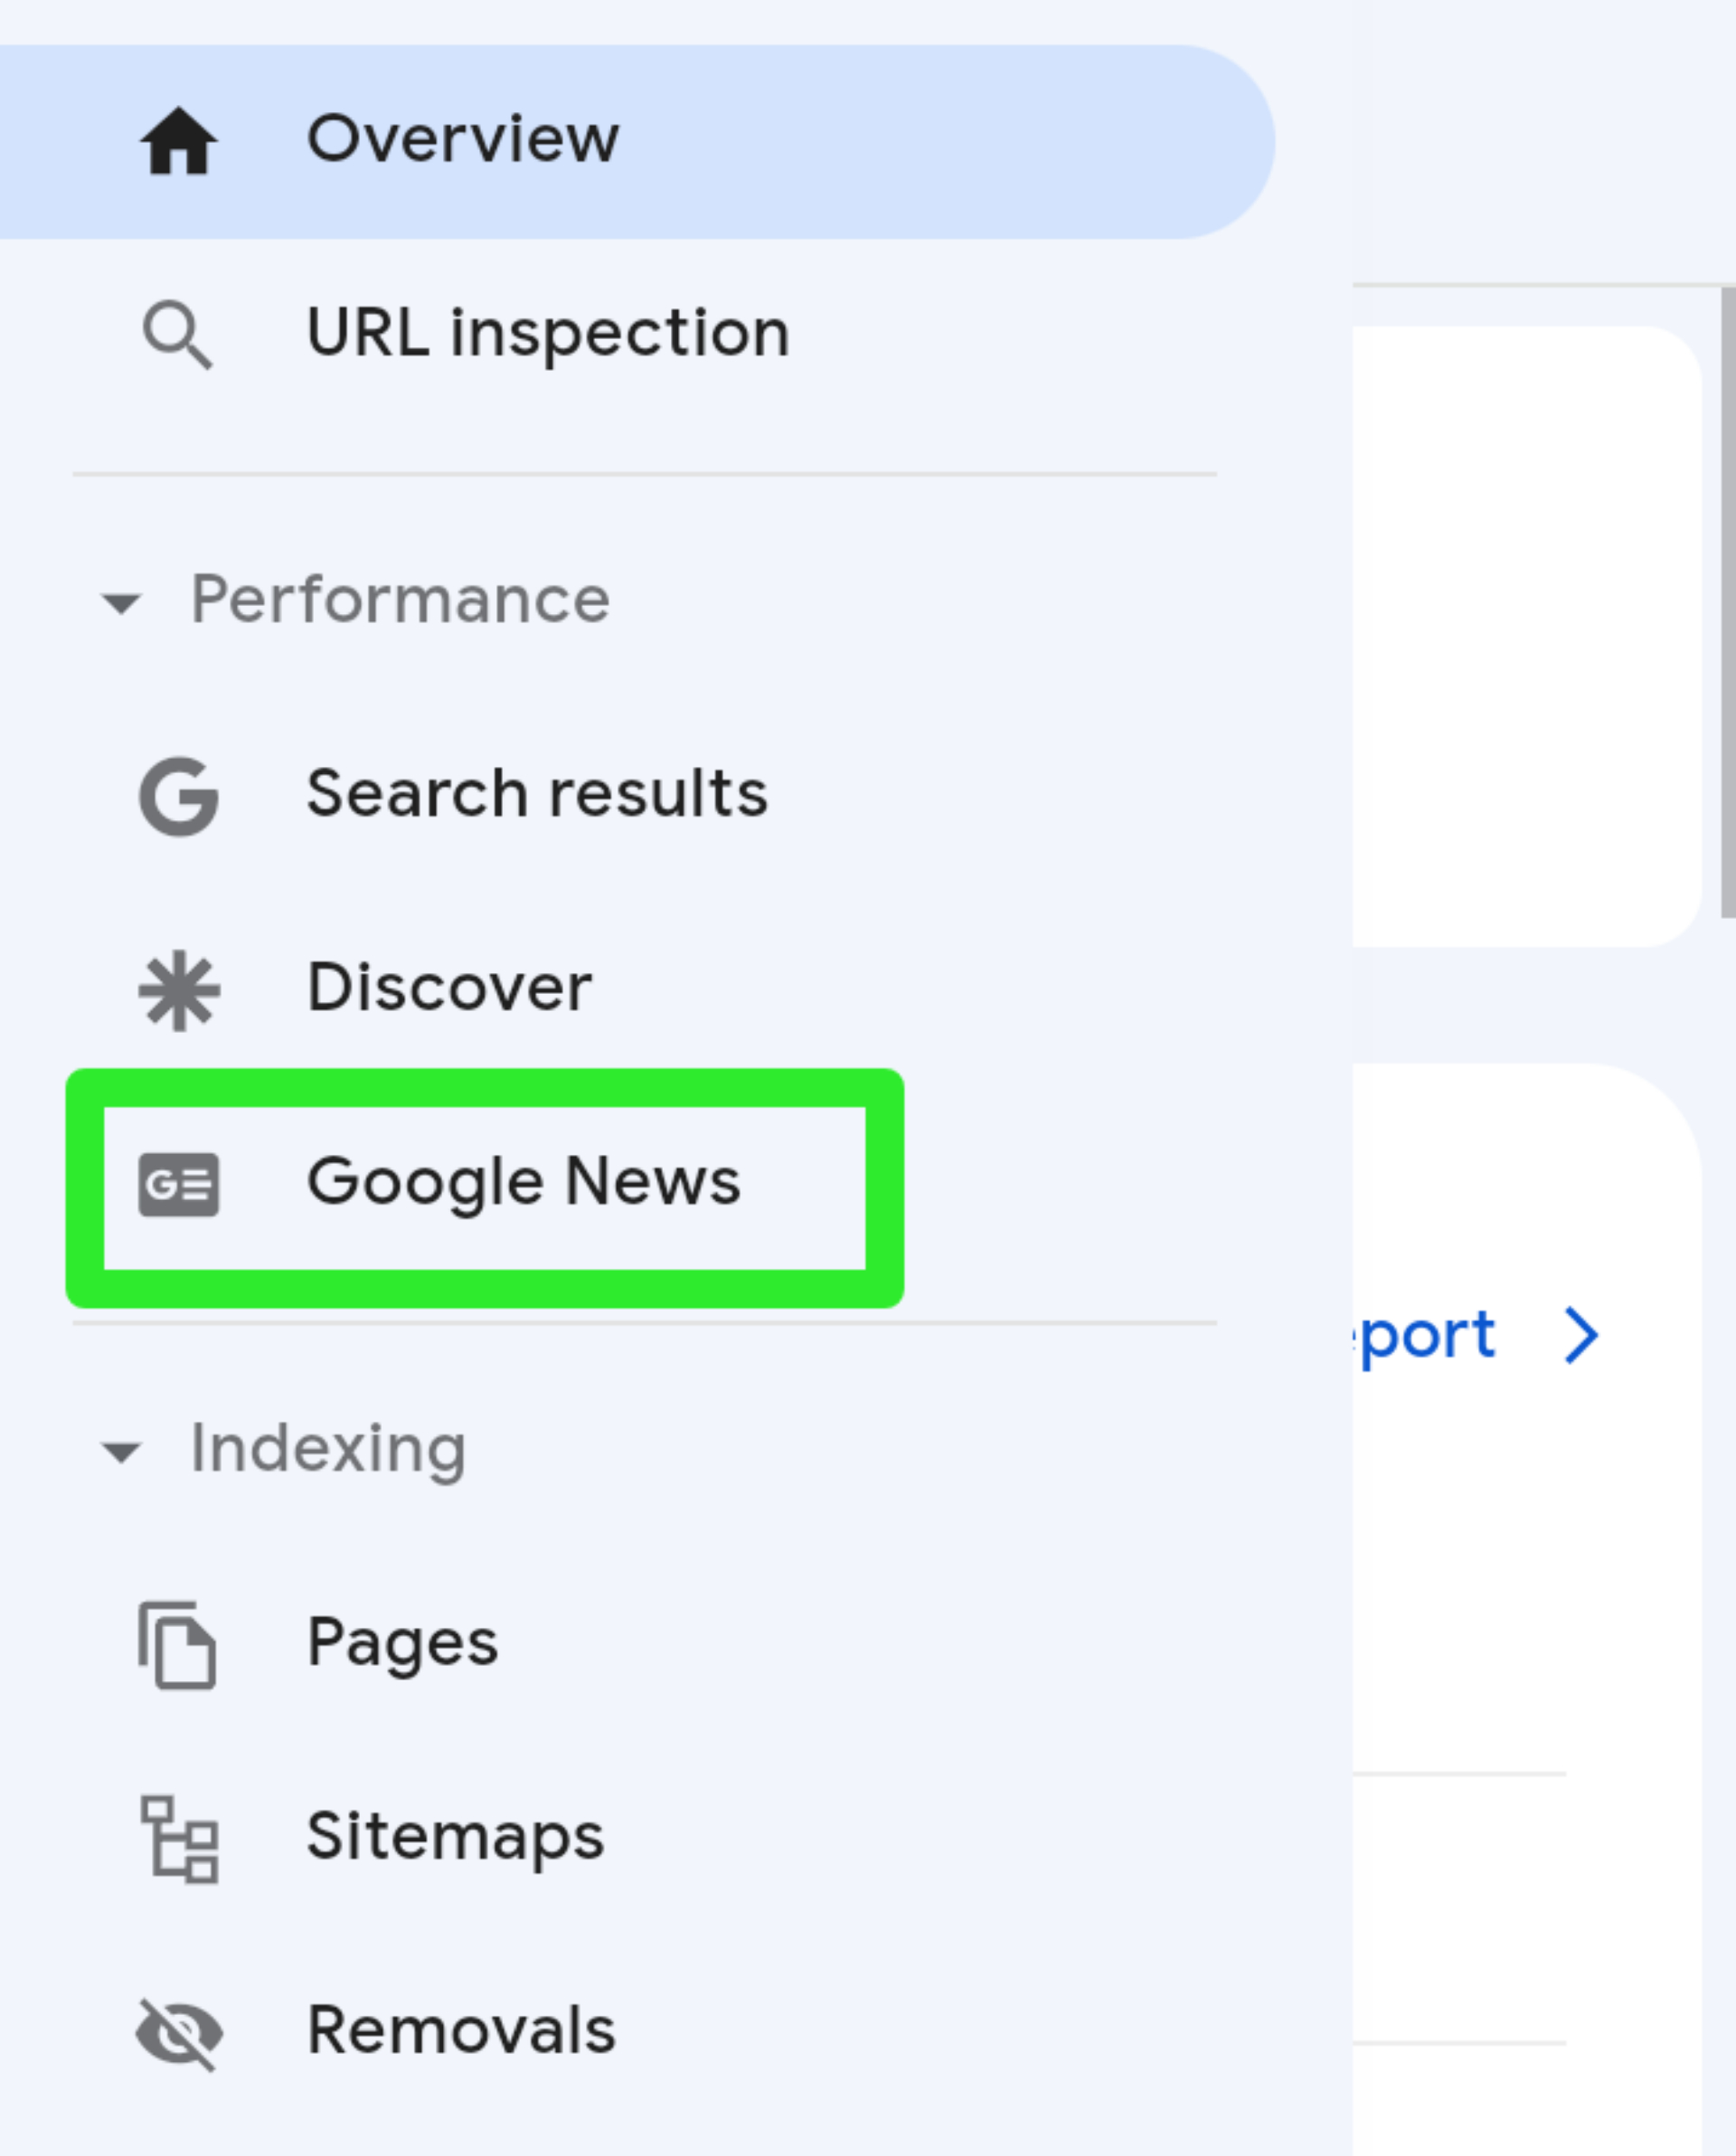Click the blue report link text

tap(1425, 1335)
